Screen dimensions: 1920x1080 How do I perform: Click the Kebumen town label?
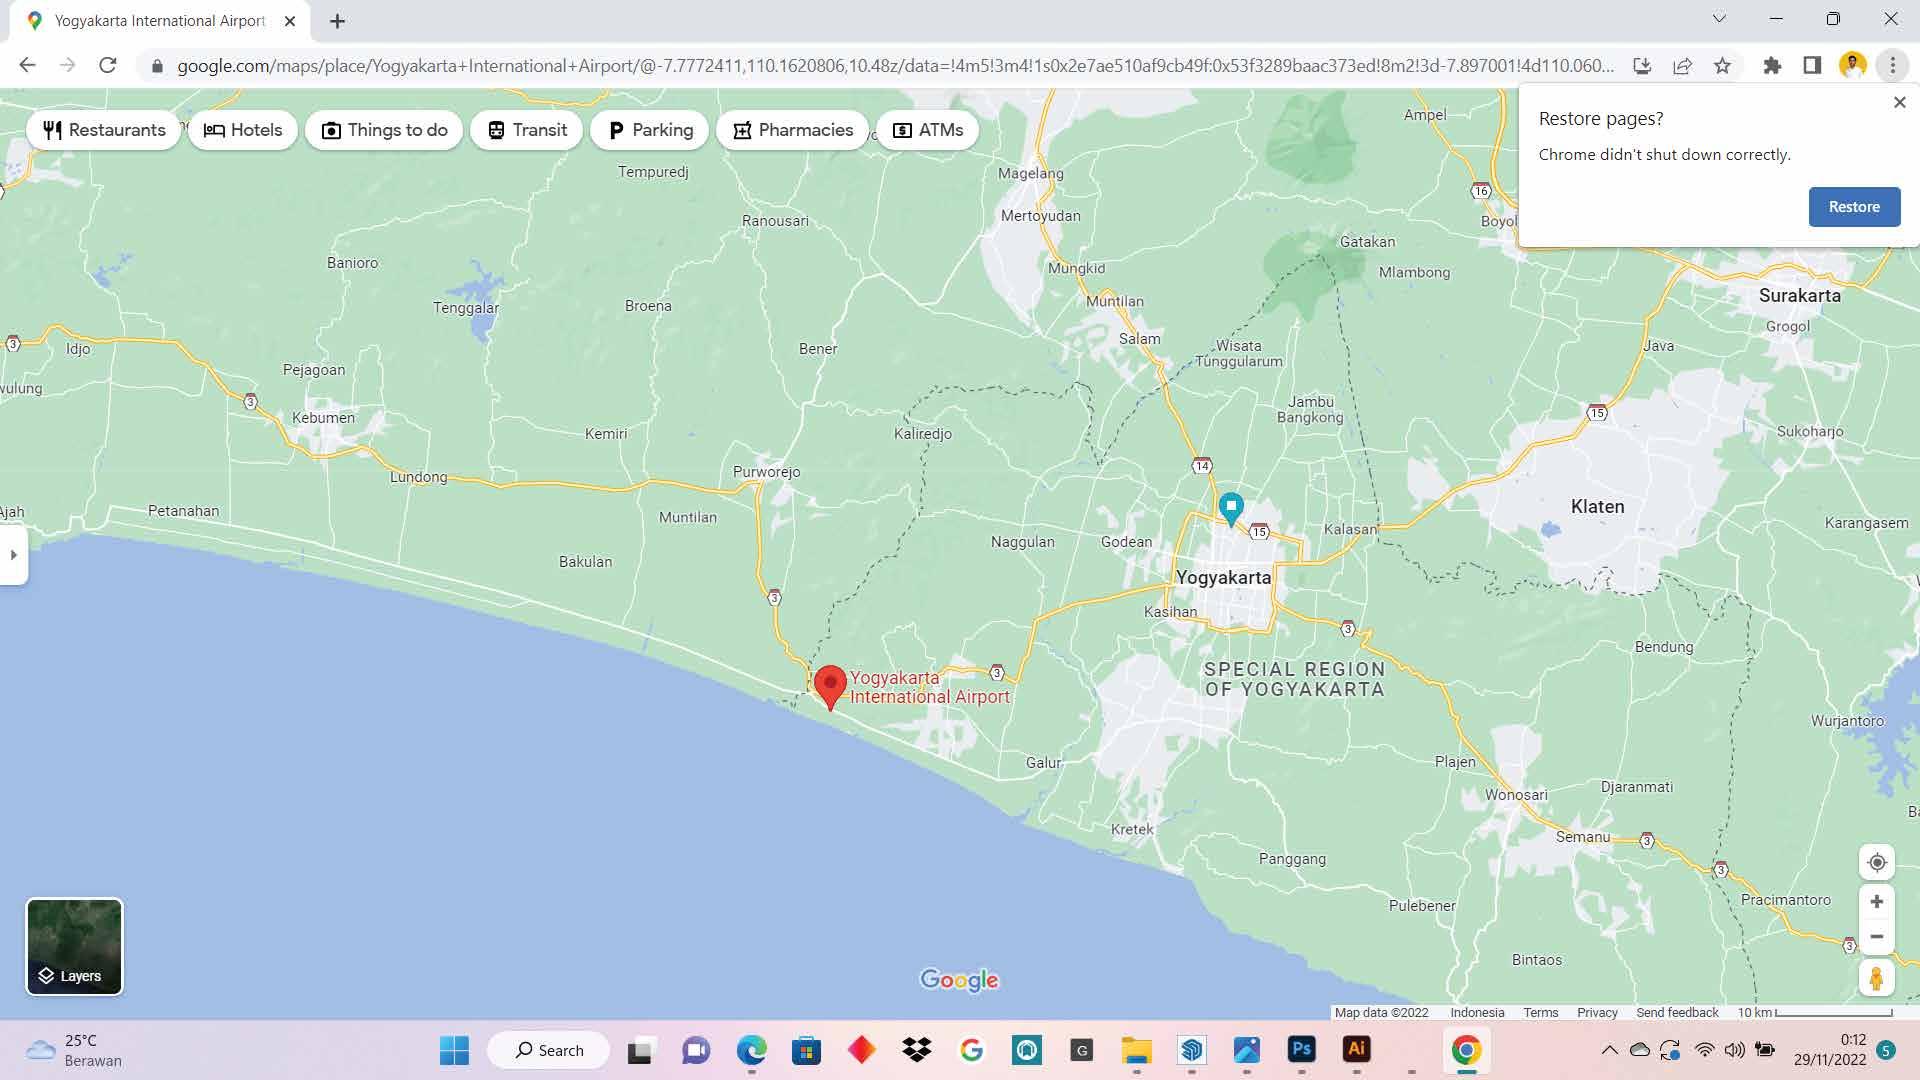coord(323,417)
